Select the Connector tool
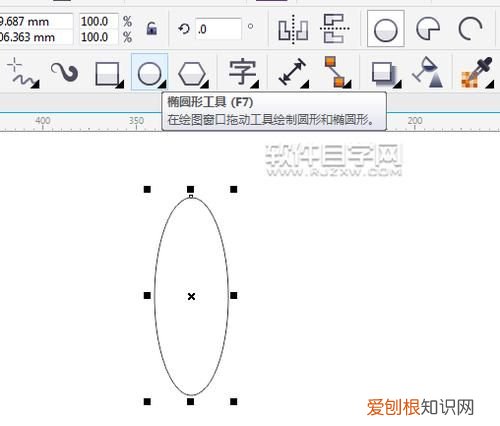Viewport: 500px width, 426px height. tap(336, 72)
